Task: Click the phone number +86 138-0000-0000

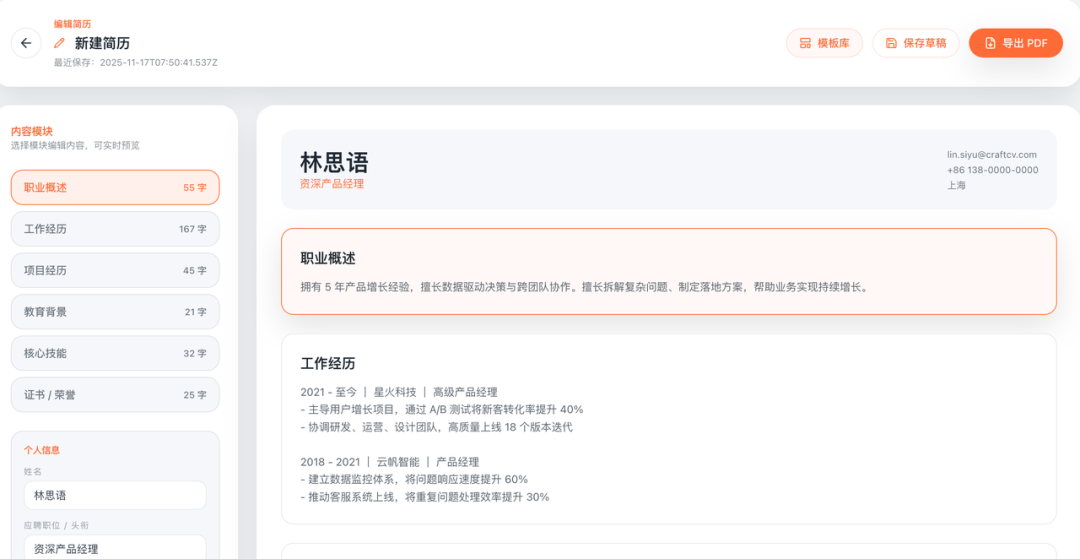Action: [x=993, y=170]
